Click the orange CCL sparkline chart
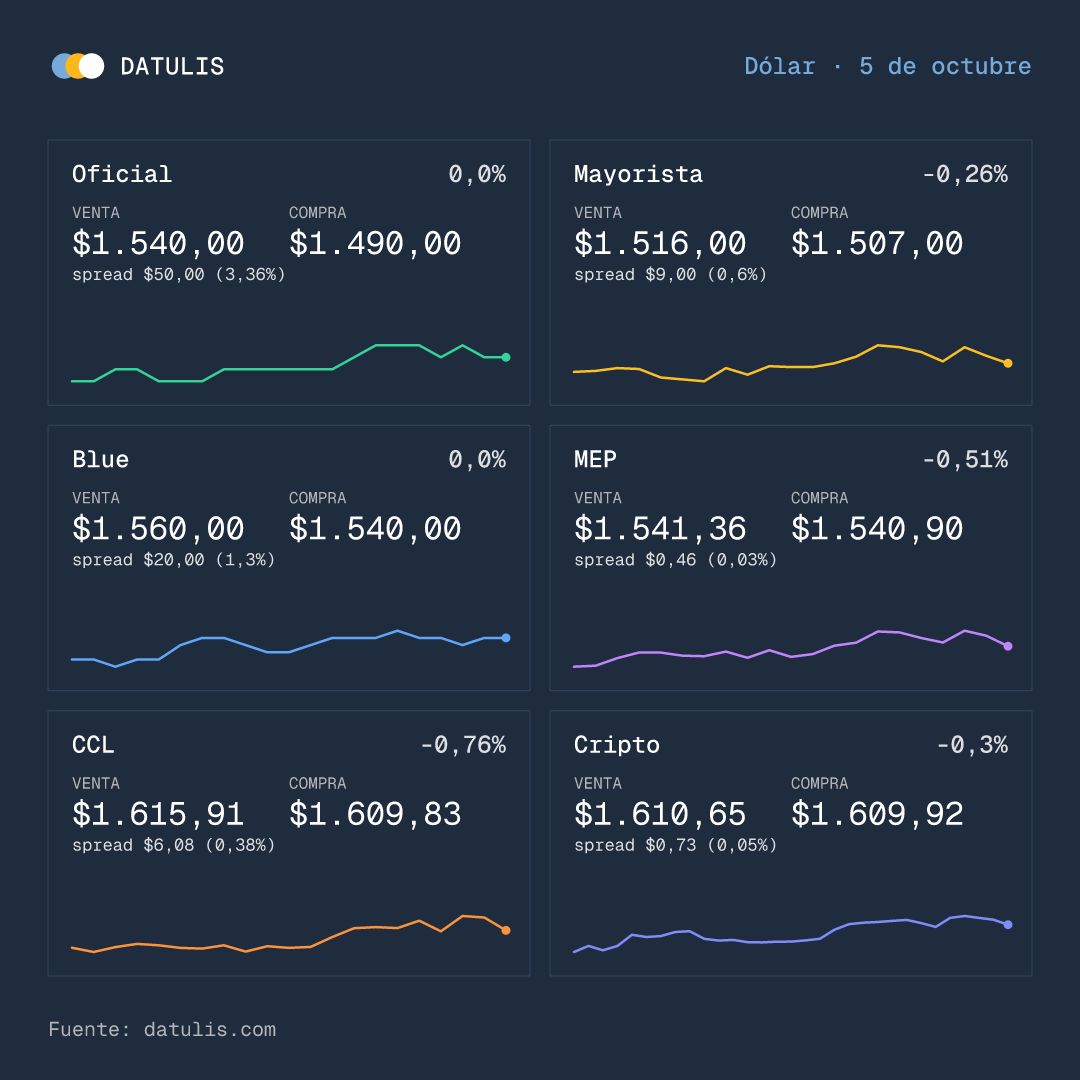1080x1080 pixels. 289,934
